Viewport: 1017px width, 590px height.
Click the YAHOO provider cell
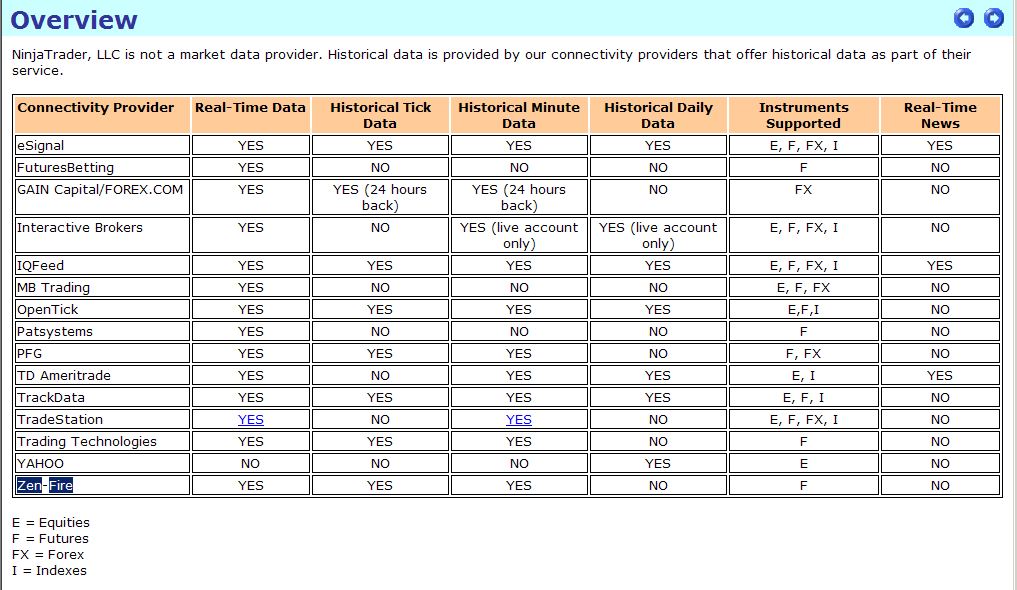click(x=102, y=464)
